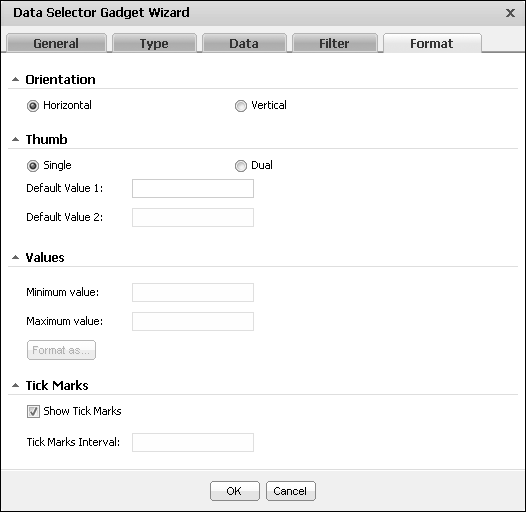Open the Filter tab
Screen dimensions: 526x512
pyautogui.click(x=334, y=43)
